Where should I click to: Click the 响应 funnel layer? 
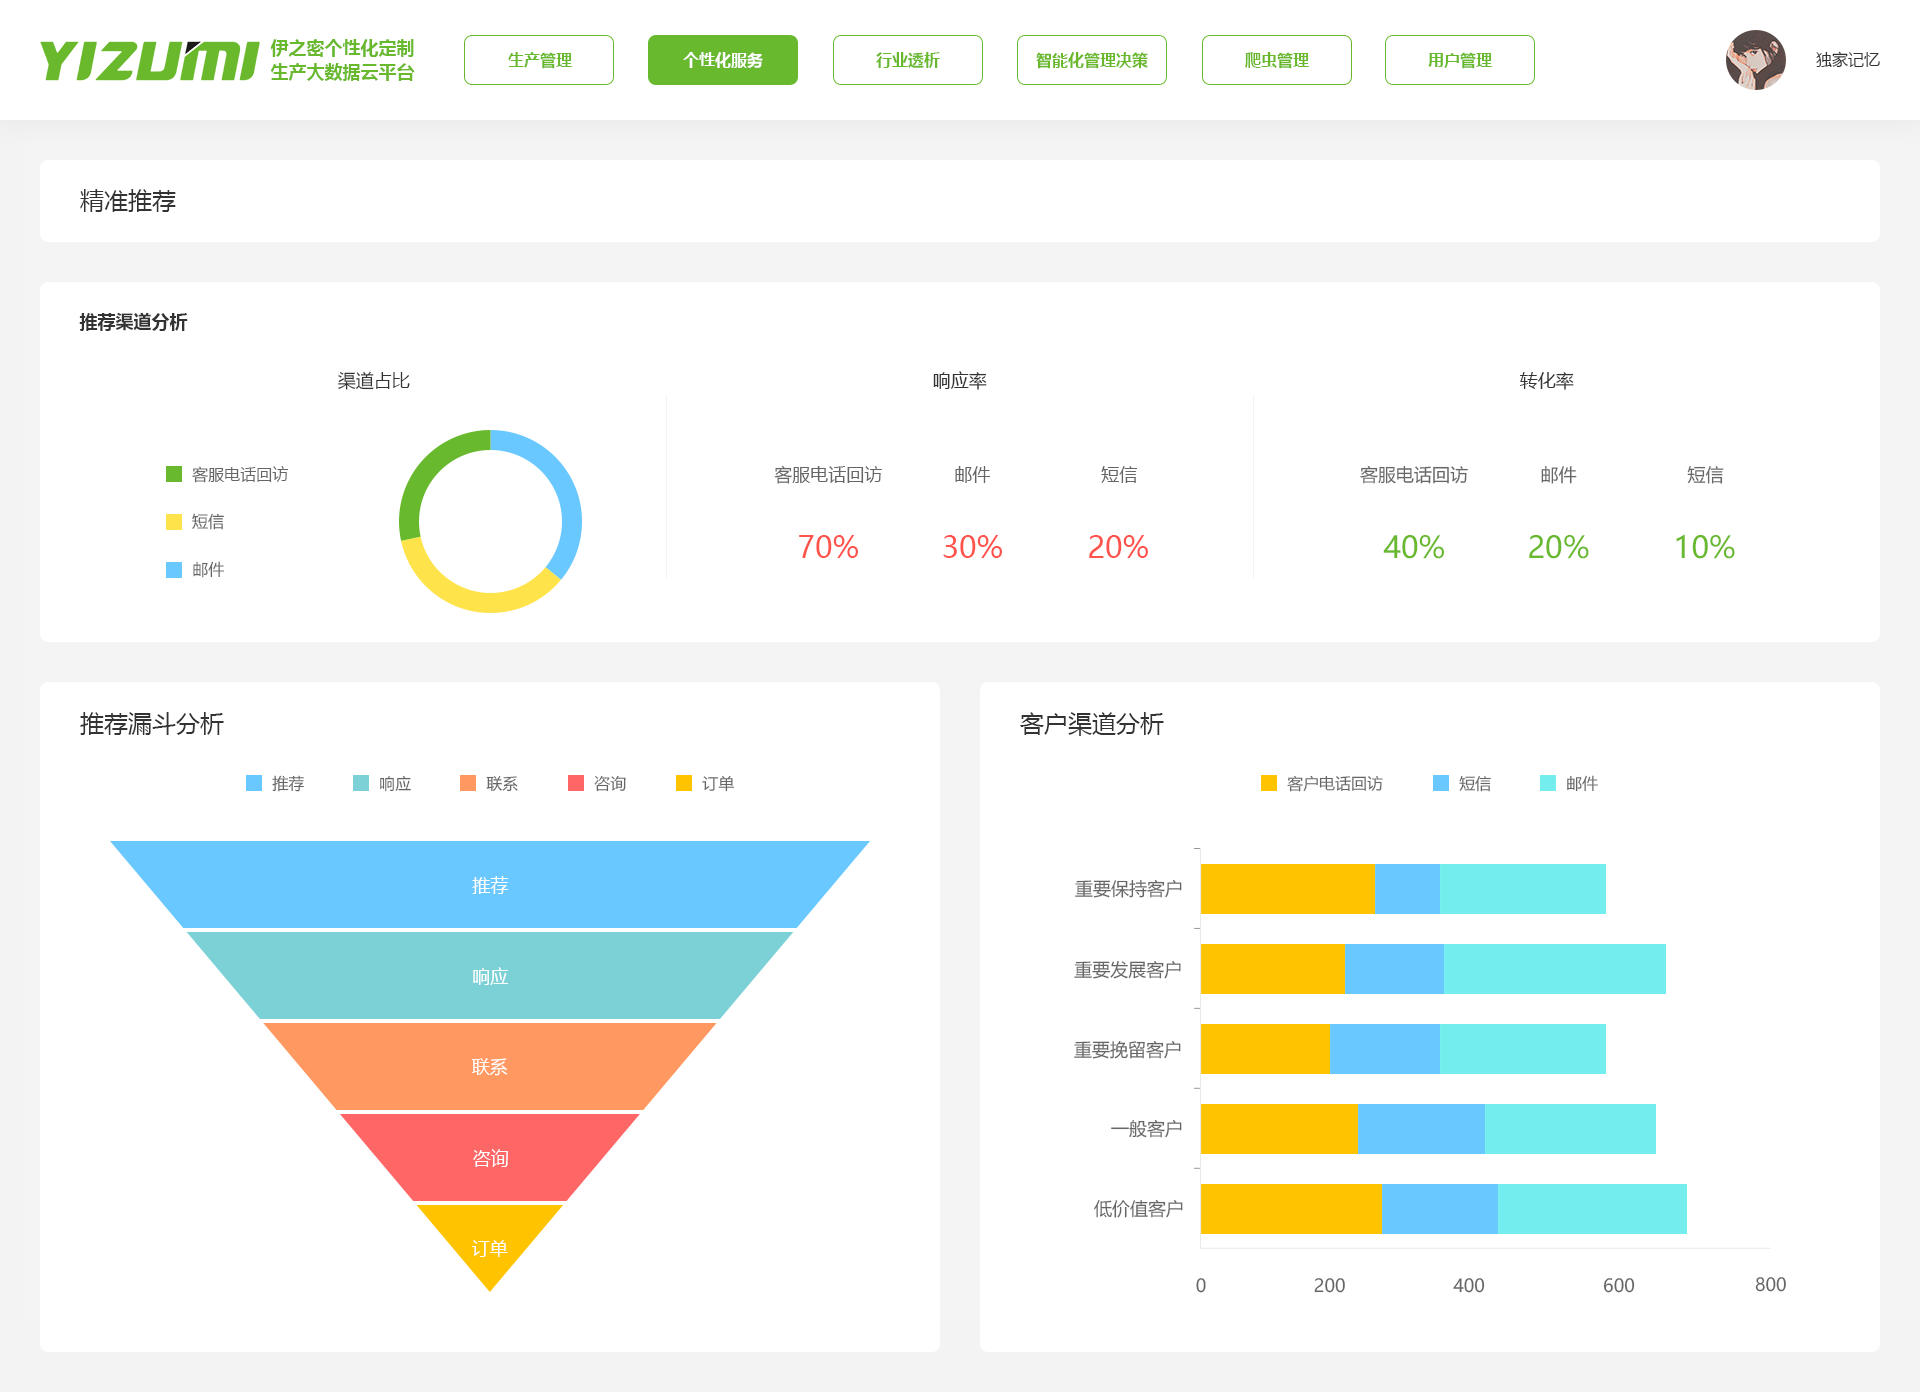tap(490, 976)
